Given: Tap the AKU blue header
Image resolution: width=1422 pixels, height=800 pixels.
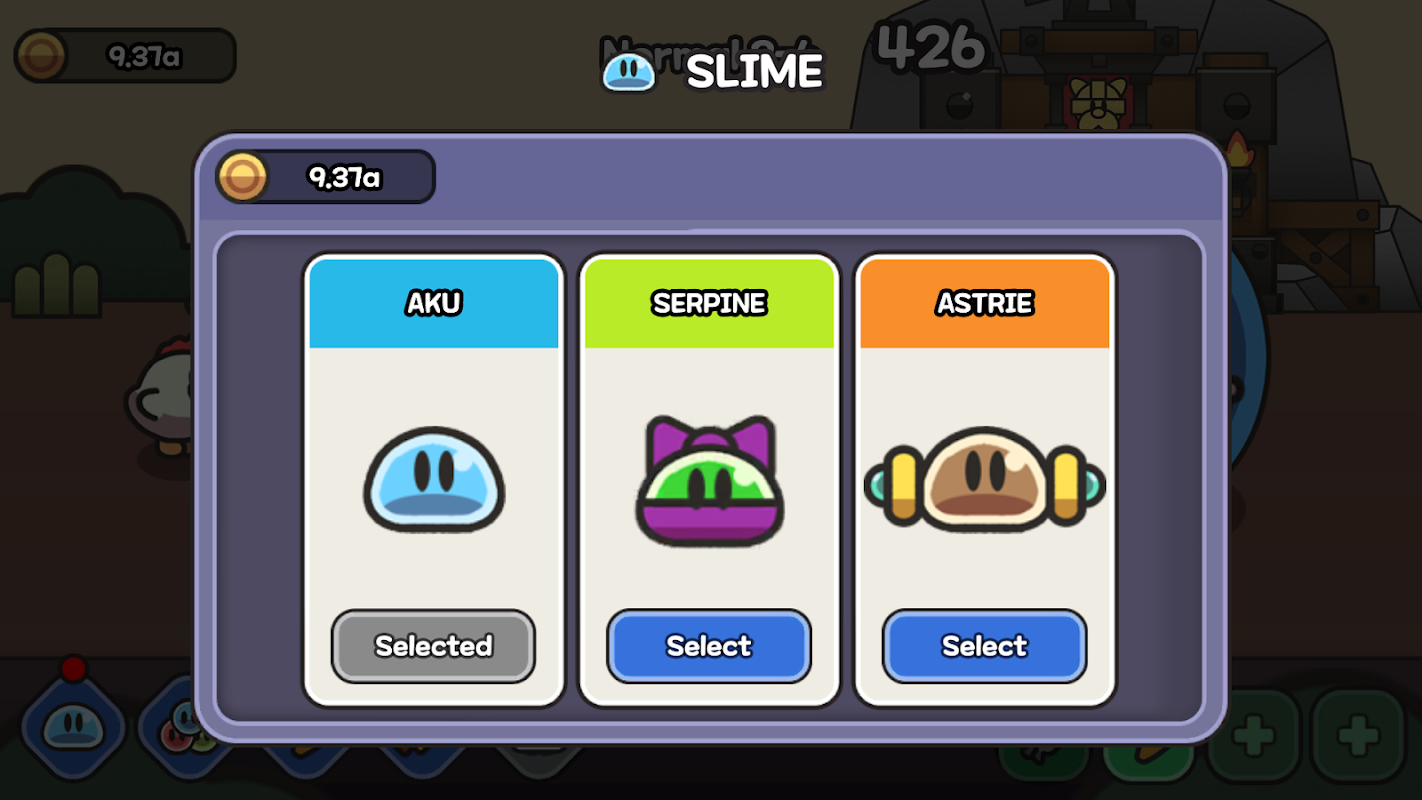Looking at the screenshot, I should tap(434, 303).
